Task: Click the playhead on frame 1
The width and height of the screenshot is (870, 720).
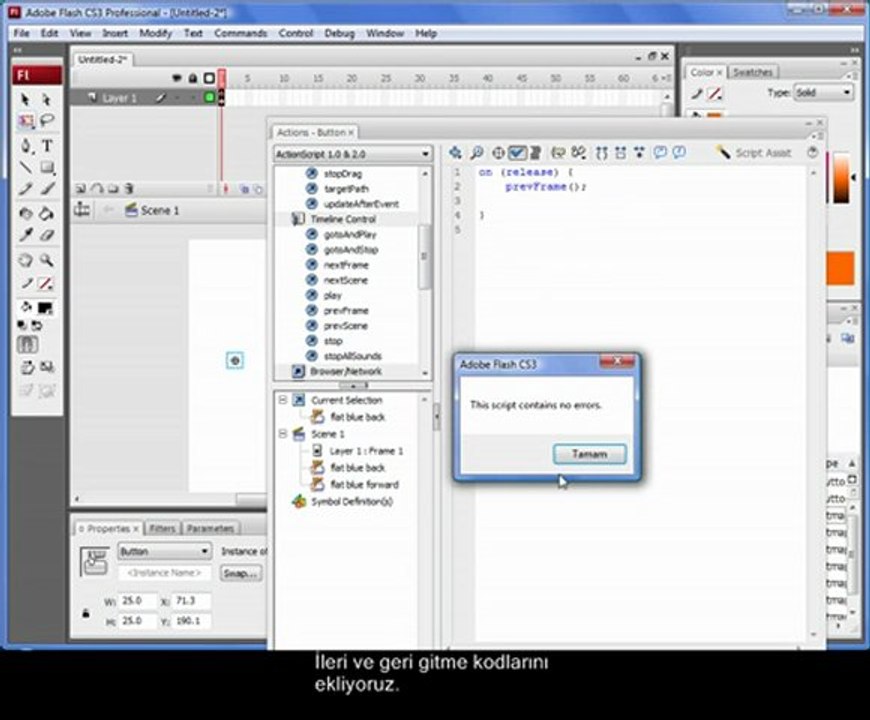Action: point(222,78)
